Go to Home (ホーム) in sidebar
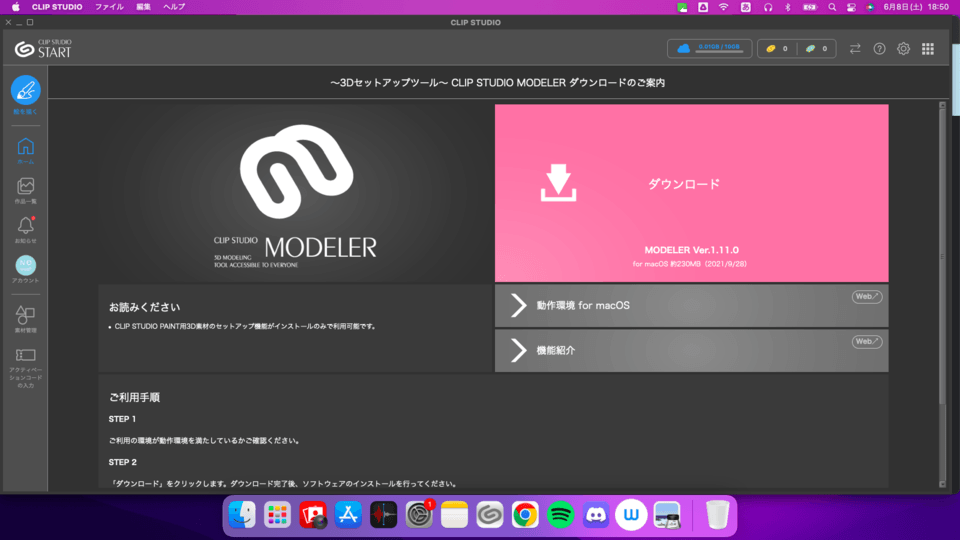This screenshot has height=540, width=960. 26,150
